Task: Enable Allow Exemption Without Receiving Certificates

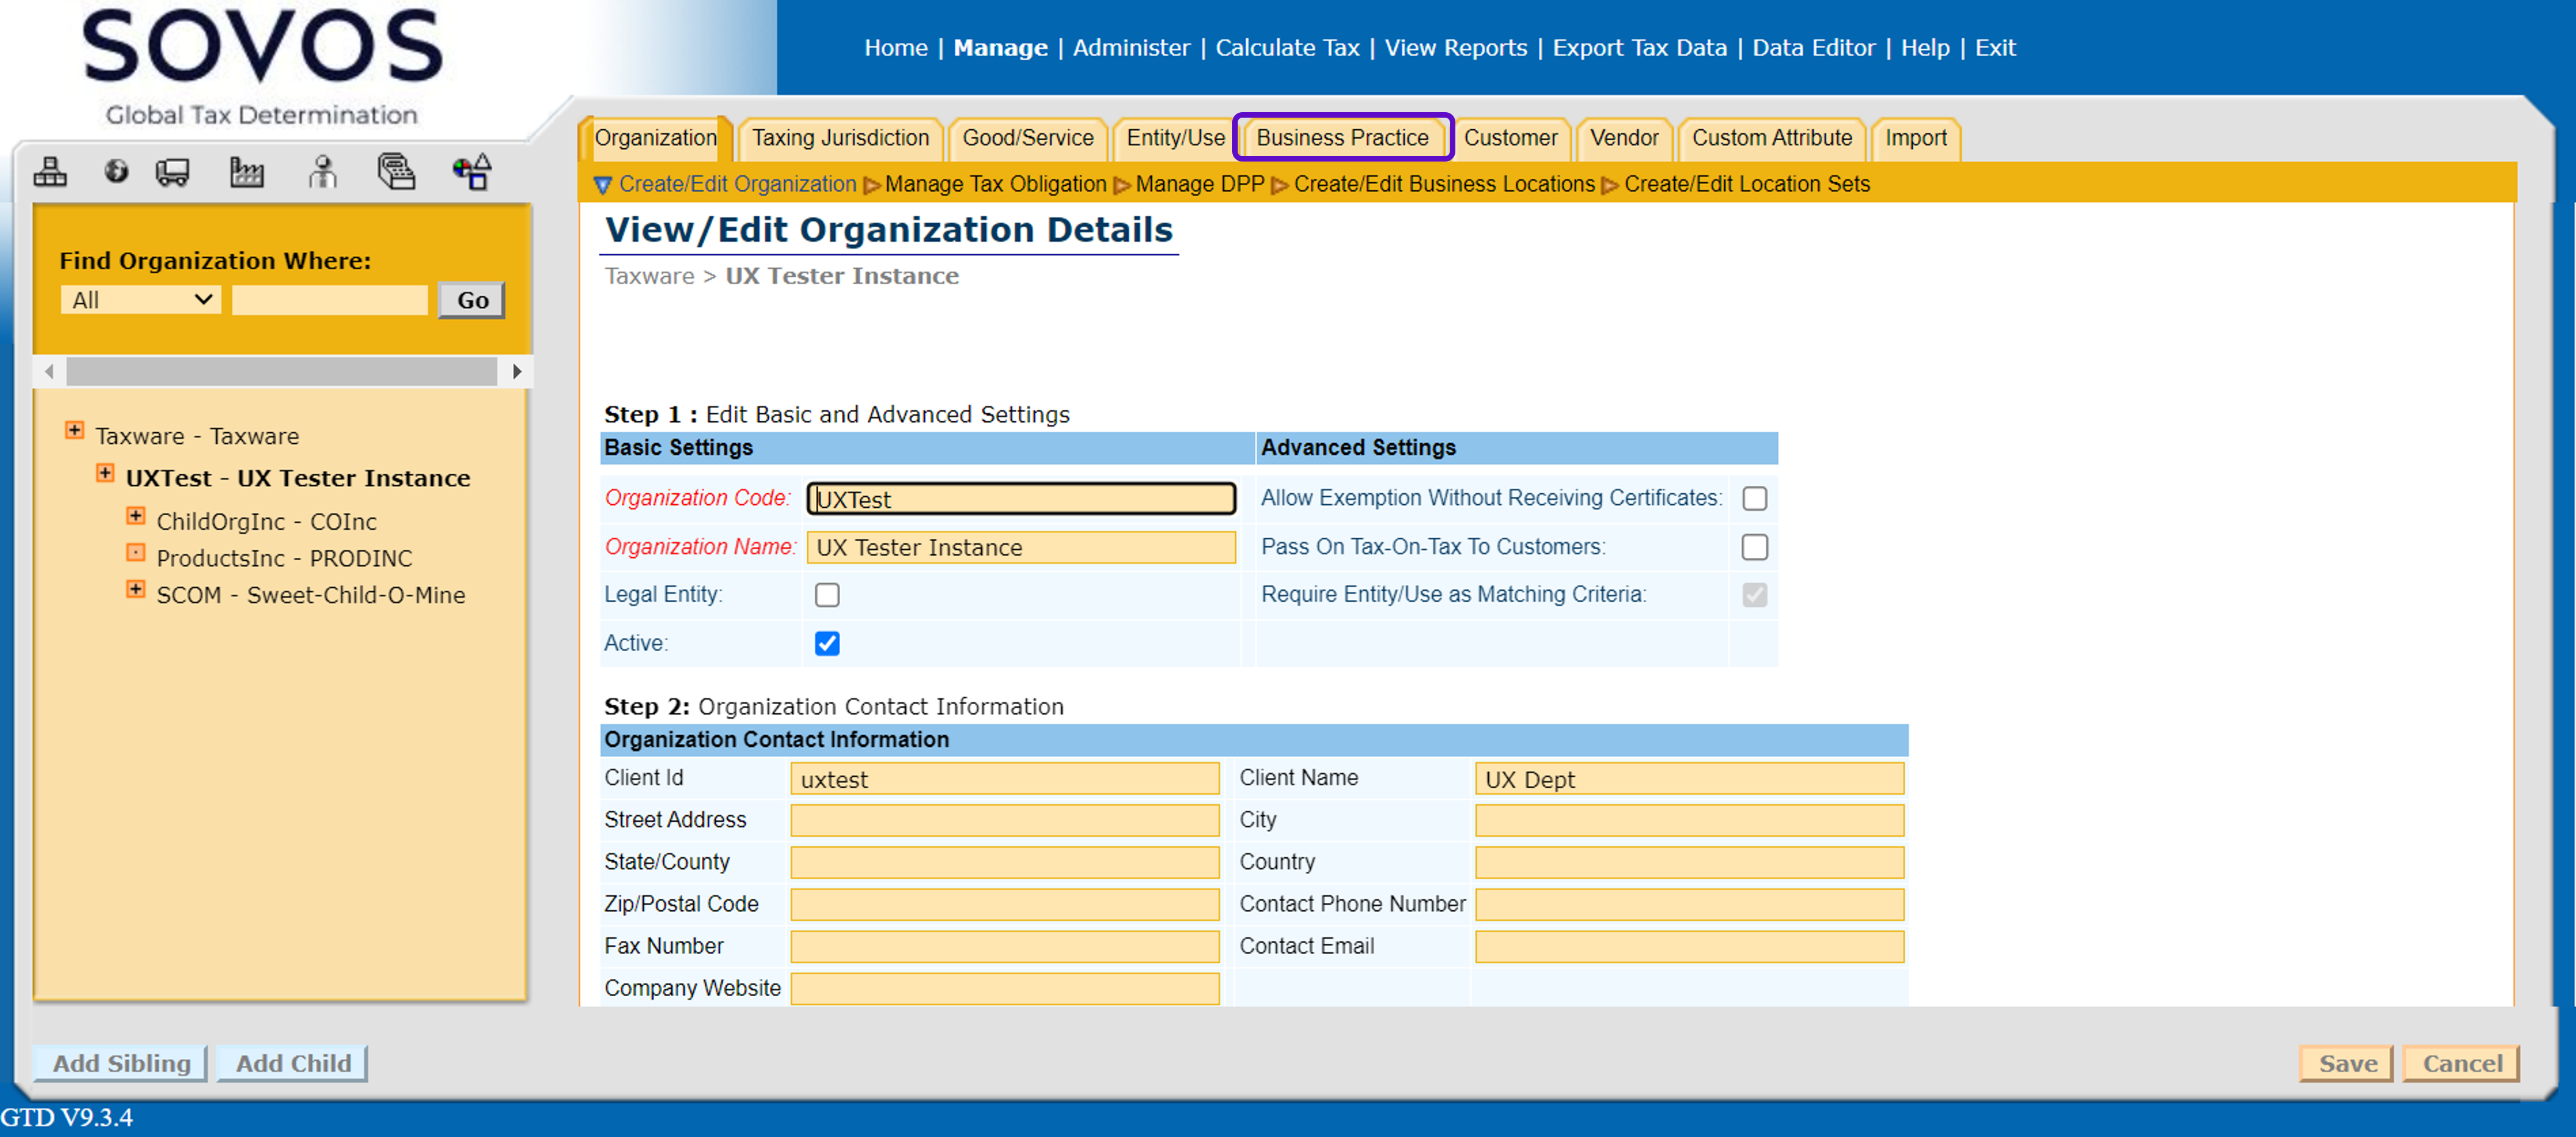Action: coord(1754,498)
